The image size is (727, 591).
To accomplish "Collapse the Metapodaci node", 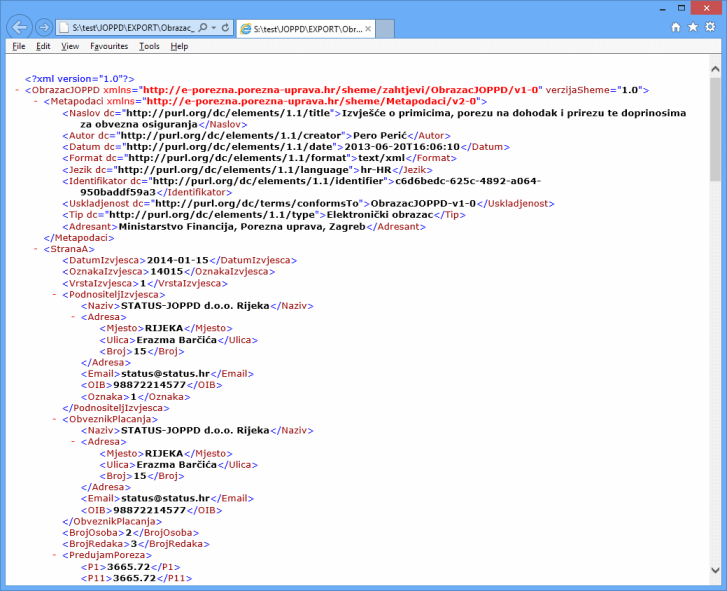I will pyautogui.click(x=36, y=101).
